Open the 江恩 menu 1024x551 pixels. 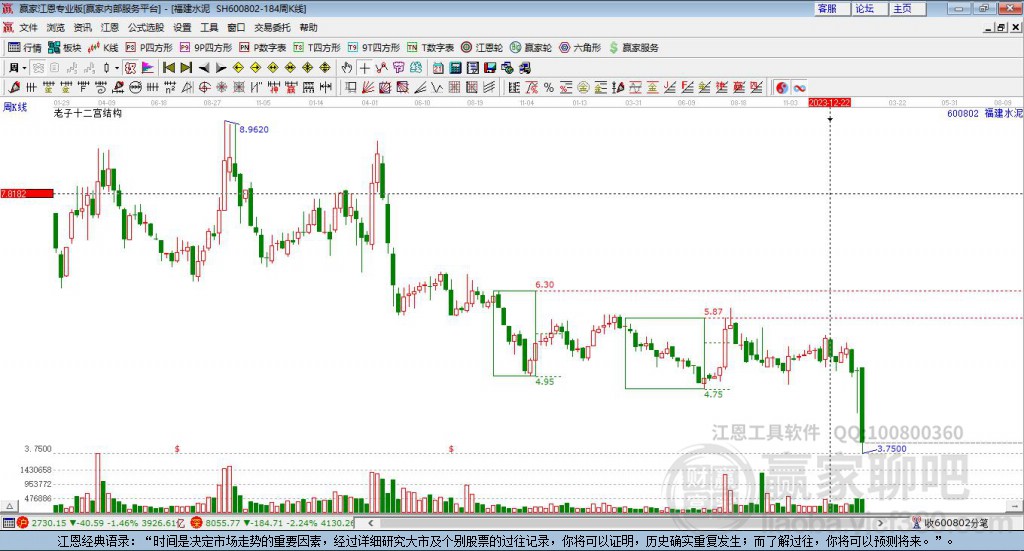110,27
